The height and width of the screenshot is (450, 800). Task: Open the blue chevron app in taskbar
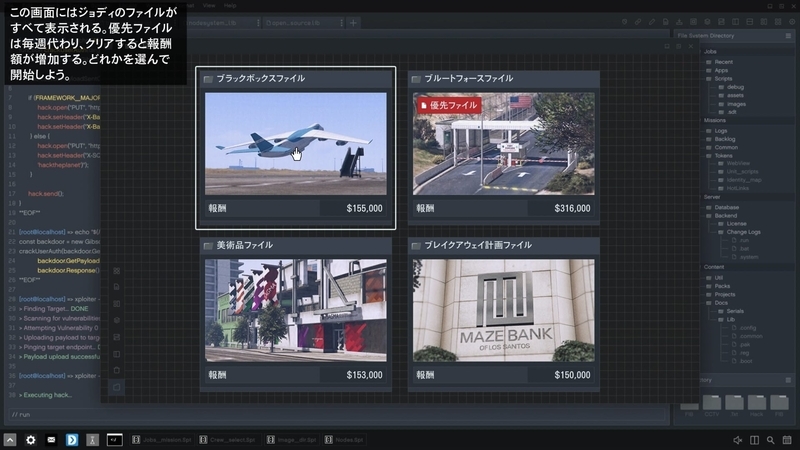pyautogui.click(x=72, y=440)
